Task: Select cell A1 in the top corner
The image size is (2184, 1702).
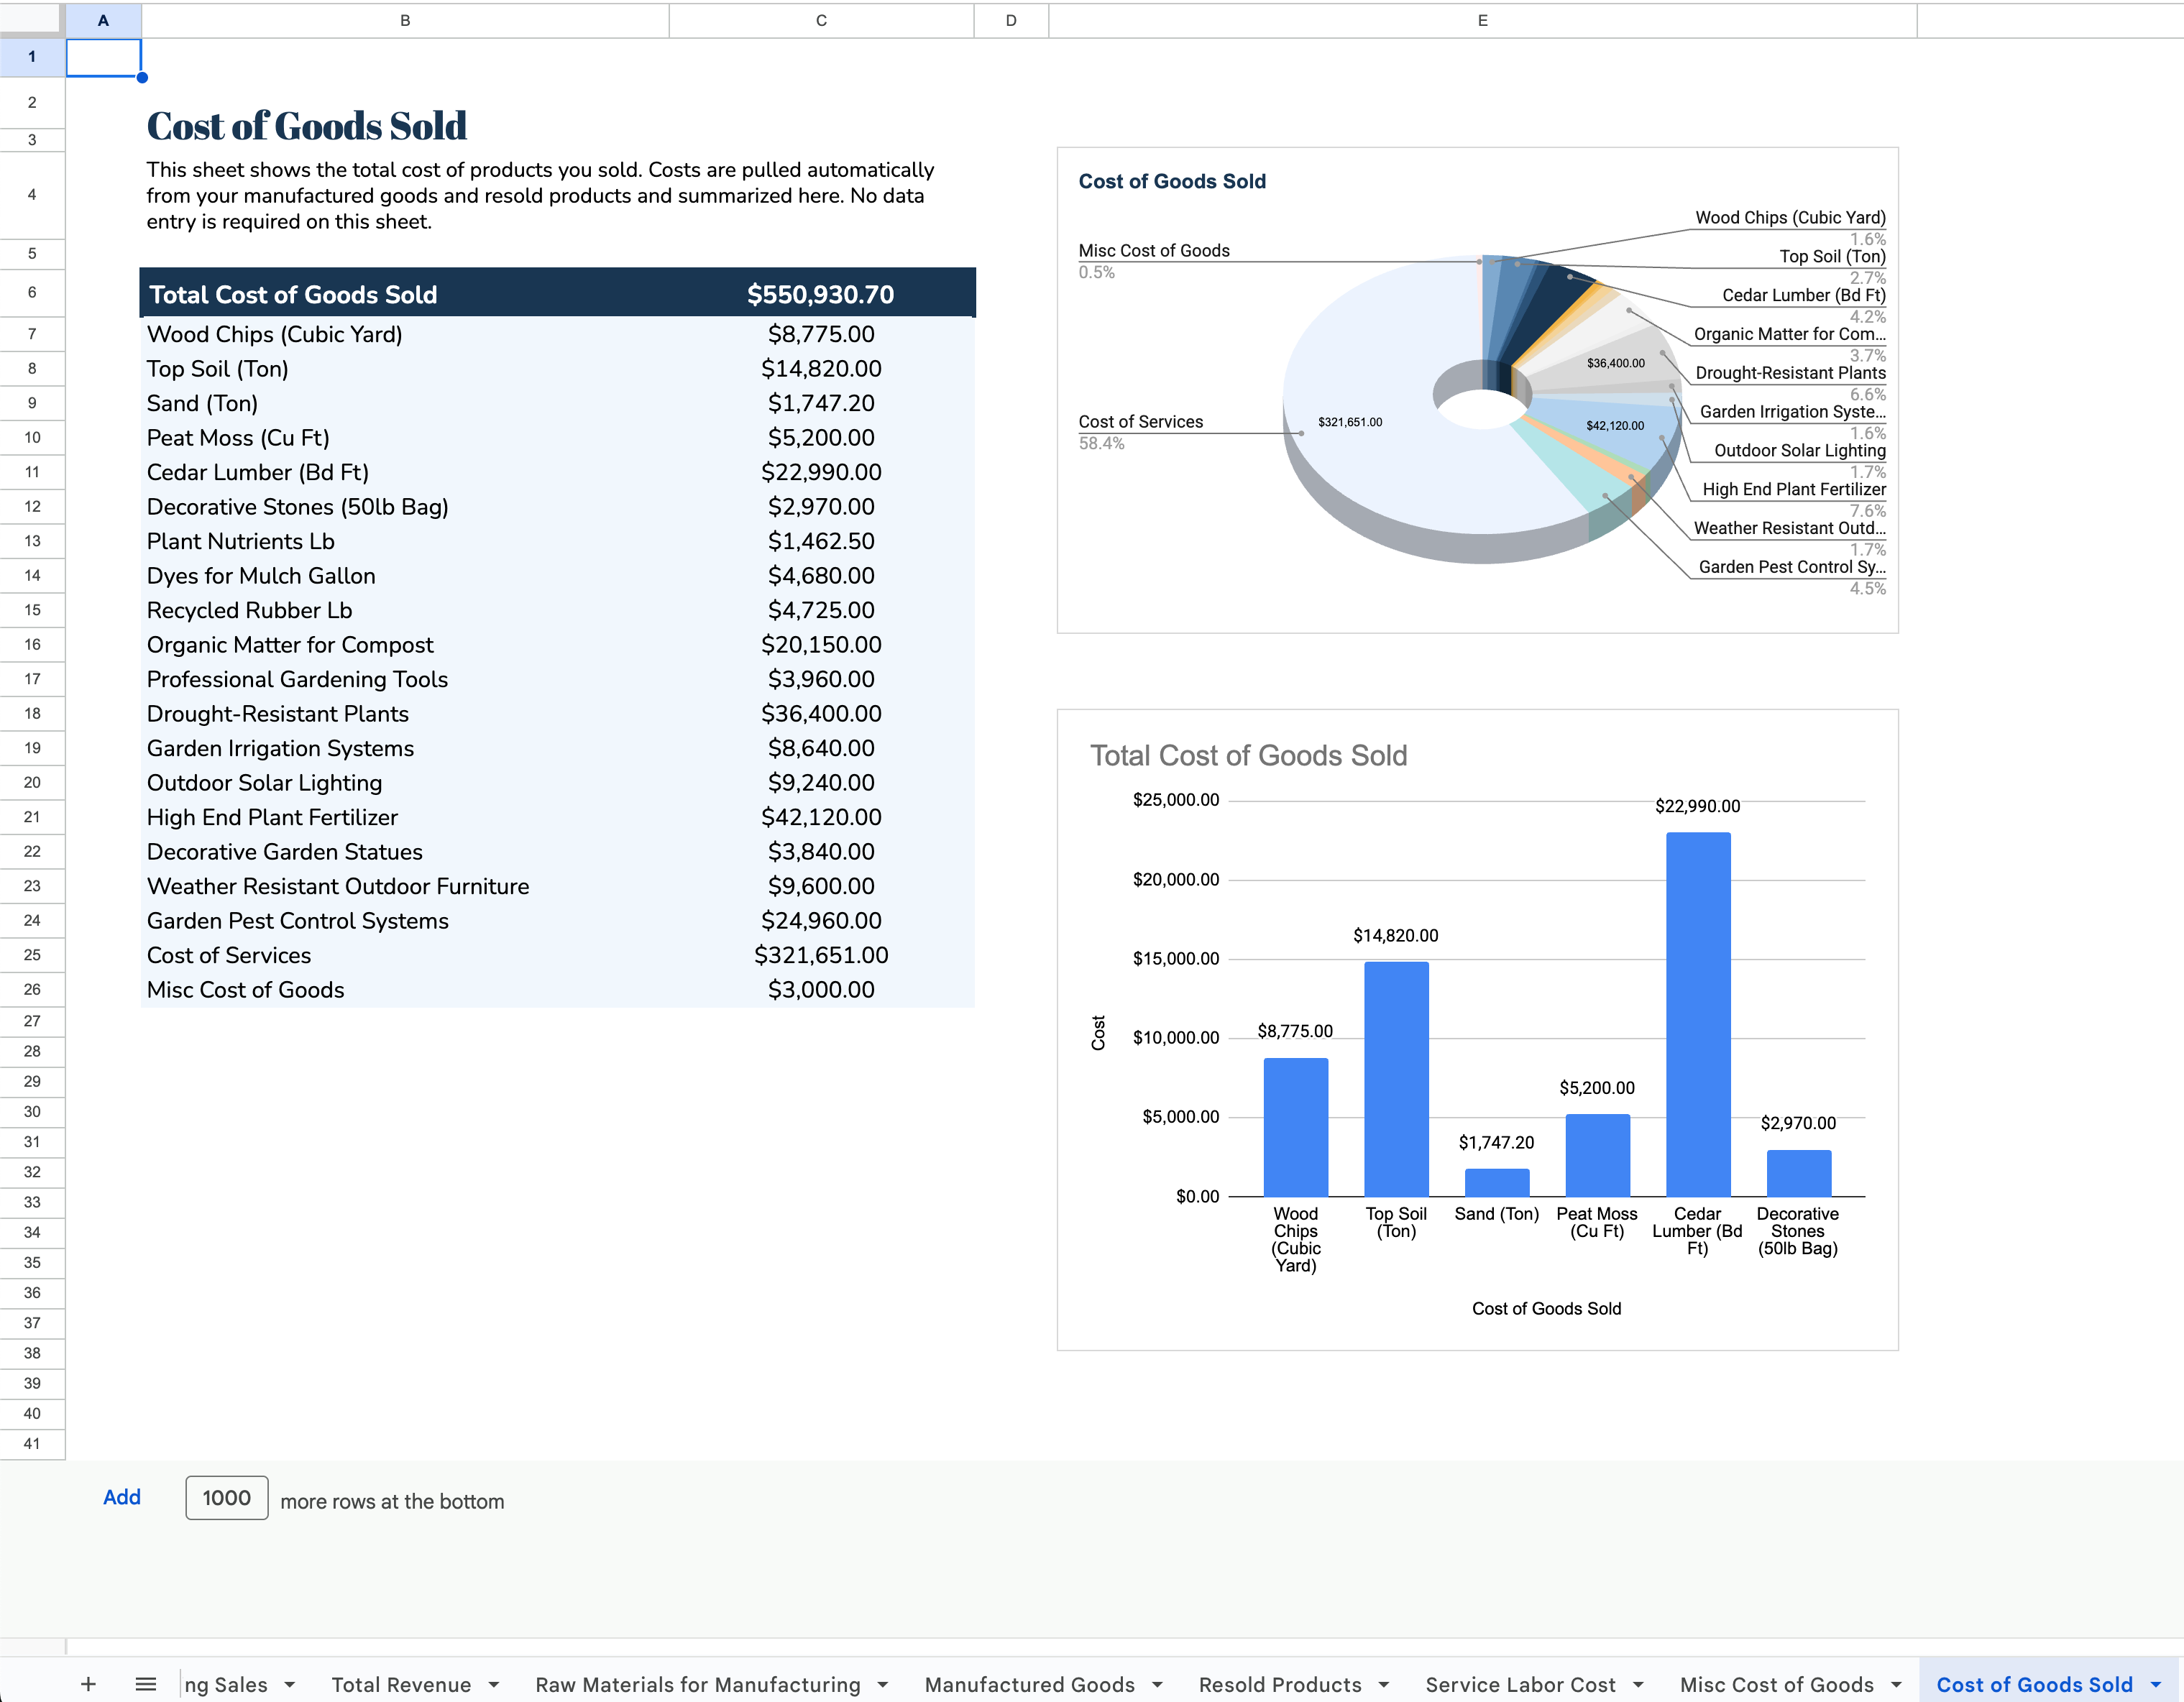Action: (x=104, y=57)
